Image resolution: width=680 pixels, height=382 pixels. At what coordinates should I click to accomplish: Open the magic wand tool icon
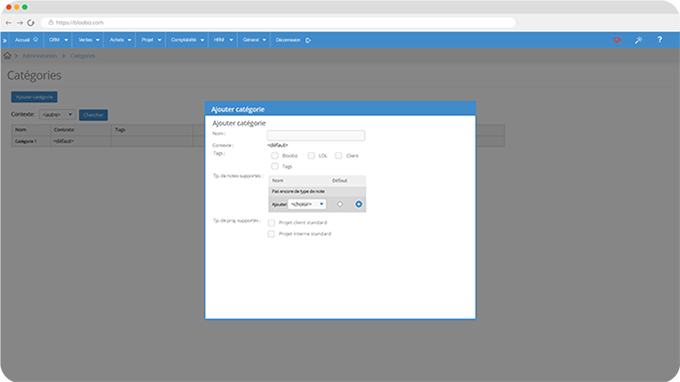click(638, 40)
